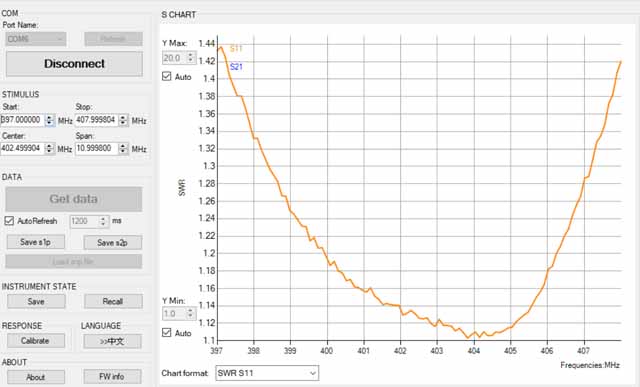Toggle the AutoRefresh checkbox
640x387 pixels.
pos(9,221)
